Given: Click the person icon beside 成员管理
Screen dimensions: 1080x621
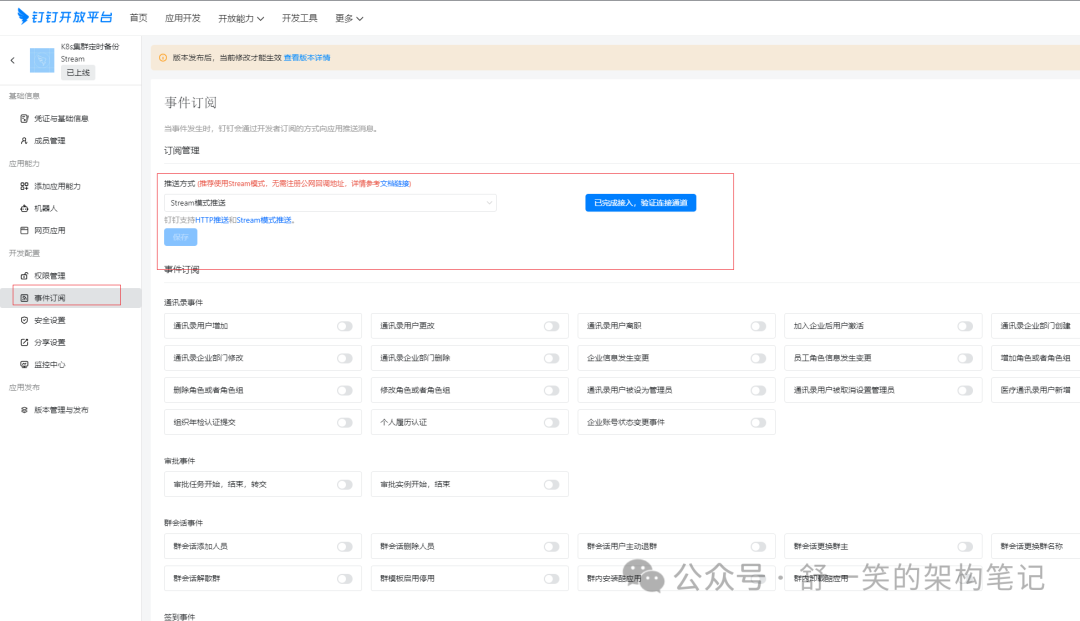Looking at the screenshot, I should pyautogui.click(x=24, y=140).
